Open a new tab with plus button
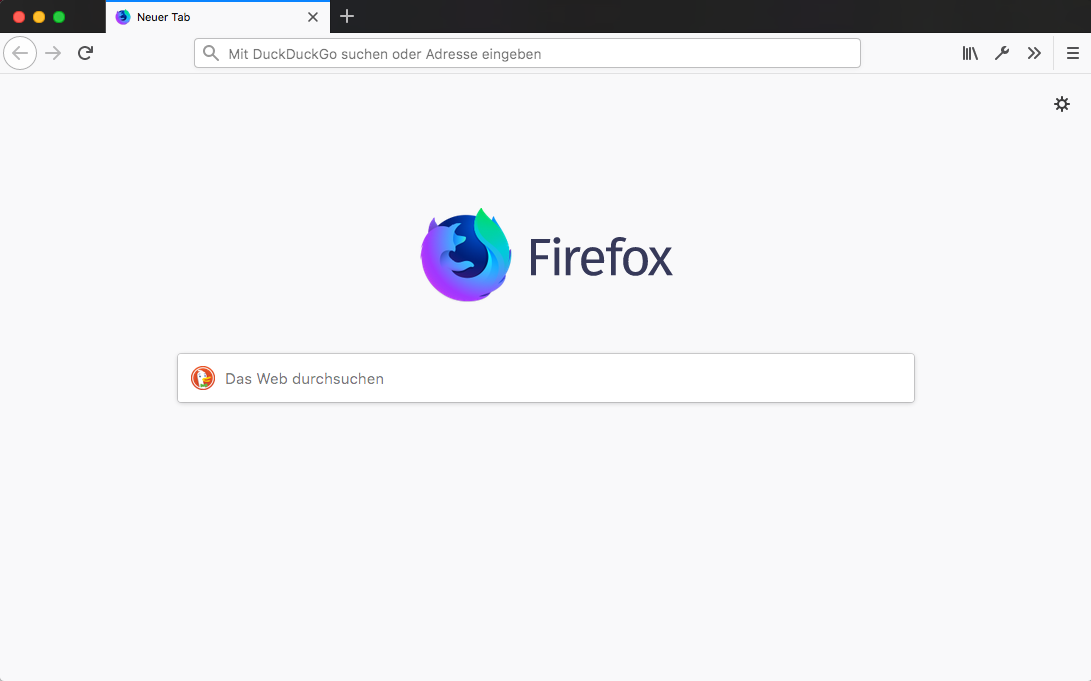 pyautogui.click(x=347, y=17)
